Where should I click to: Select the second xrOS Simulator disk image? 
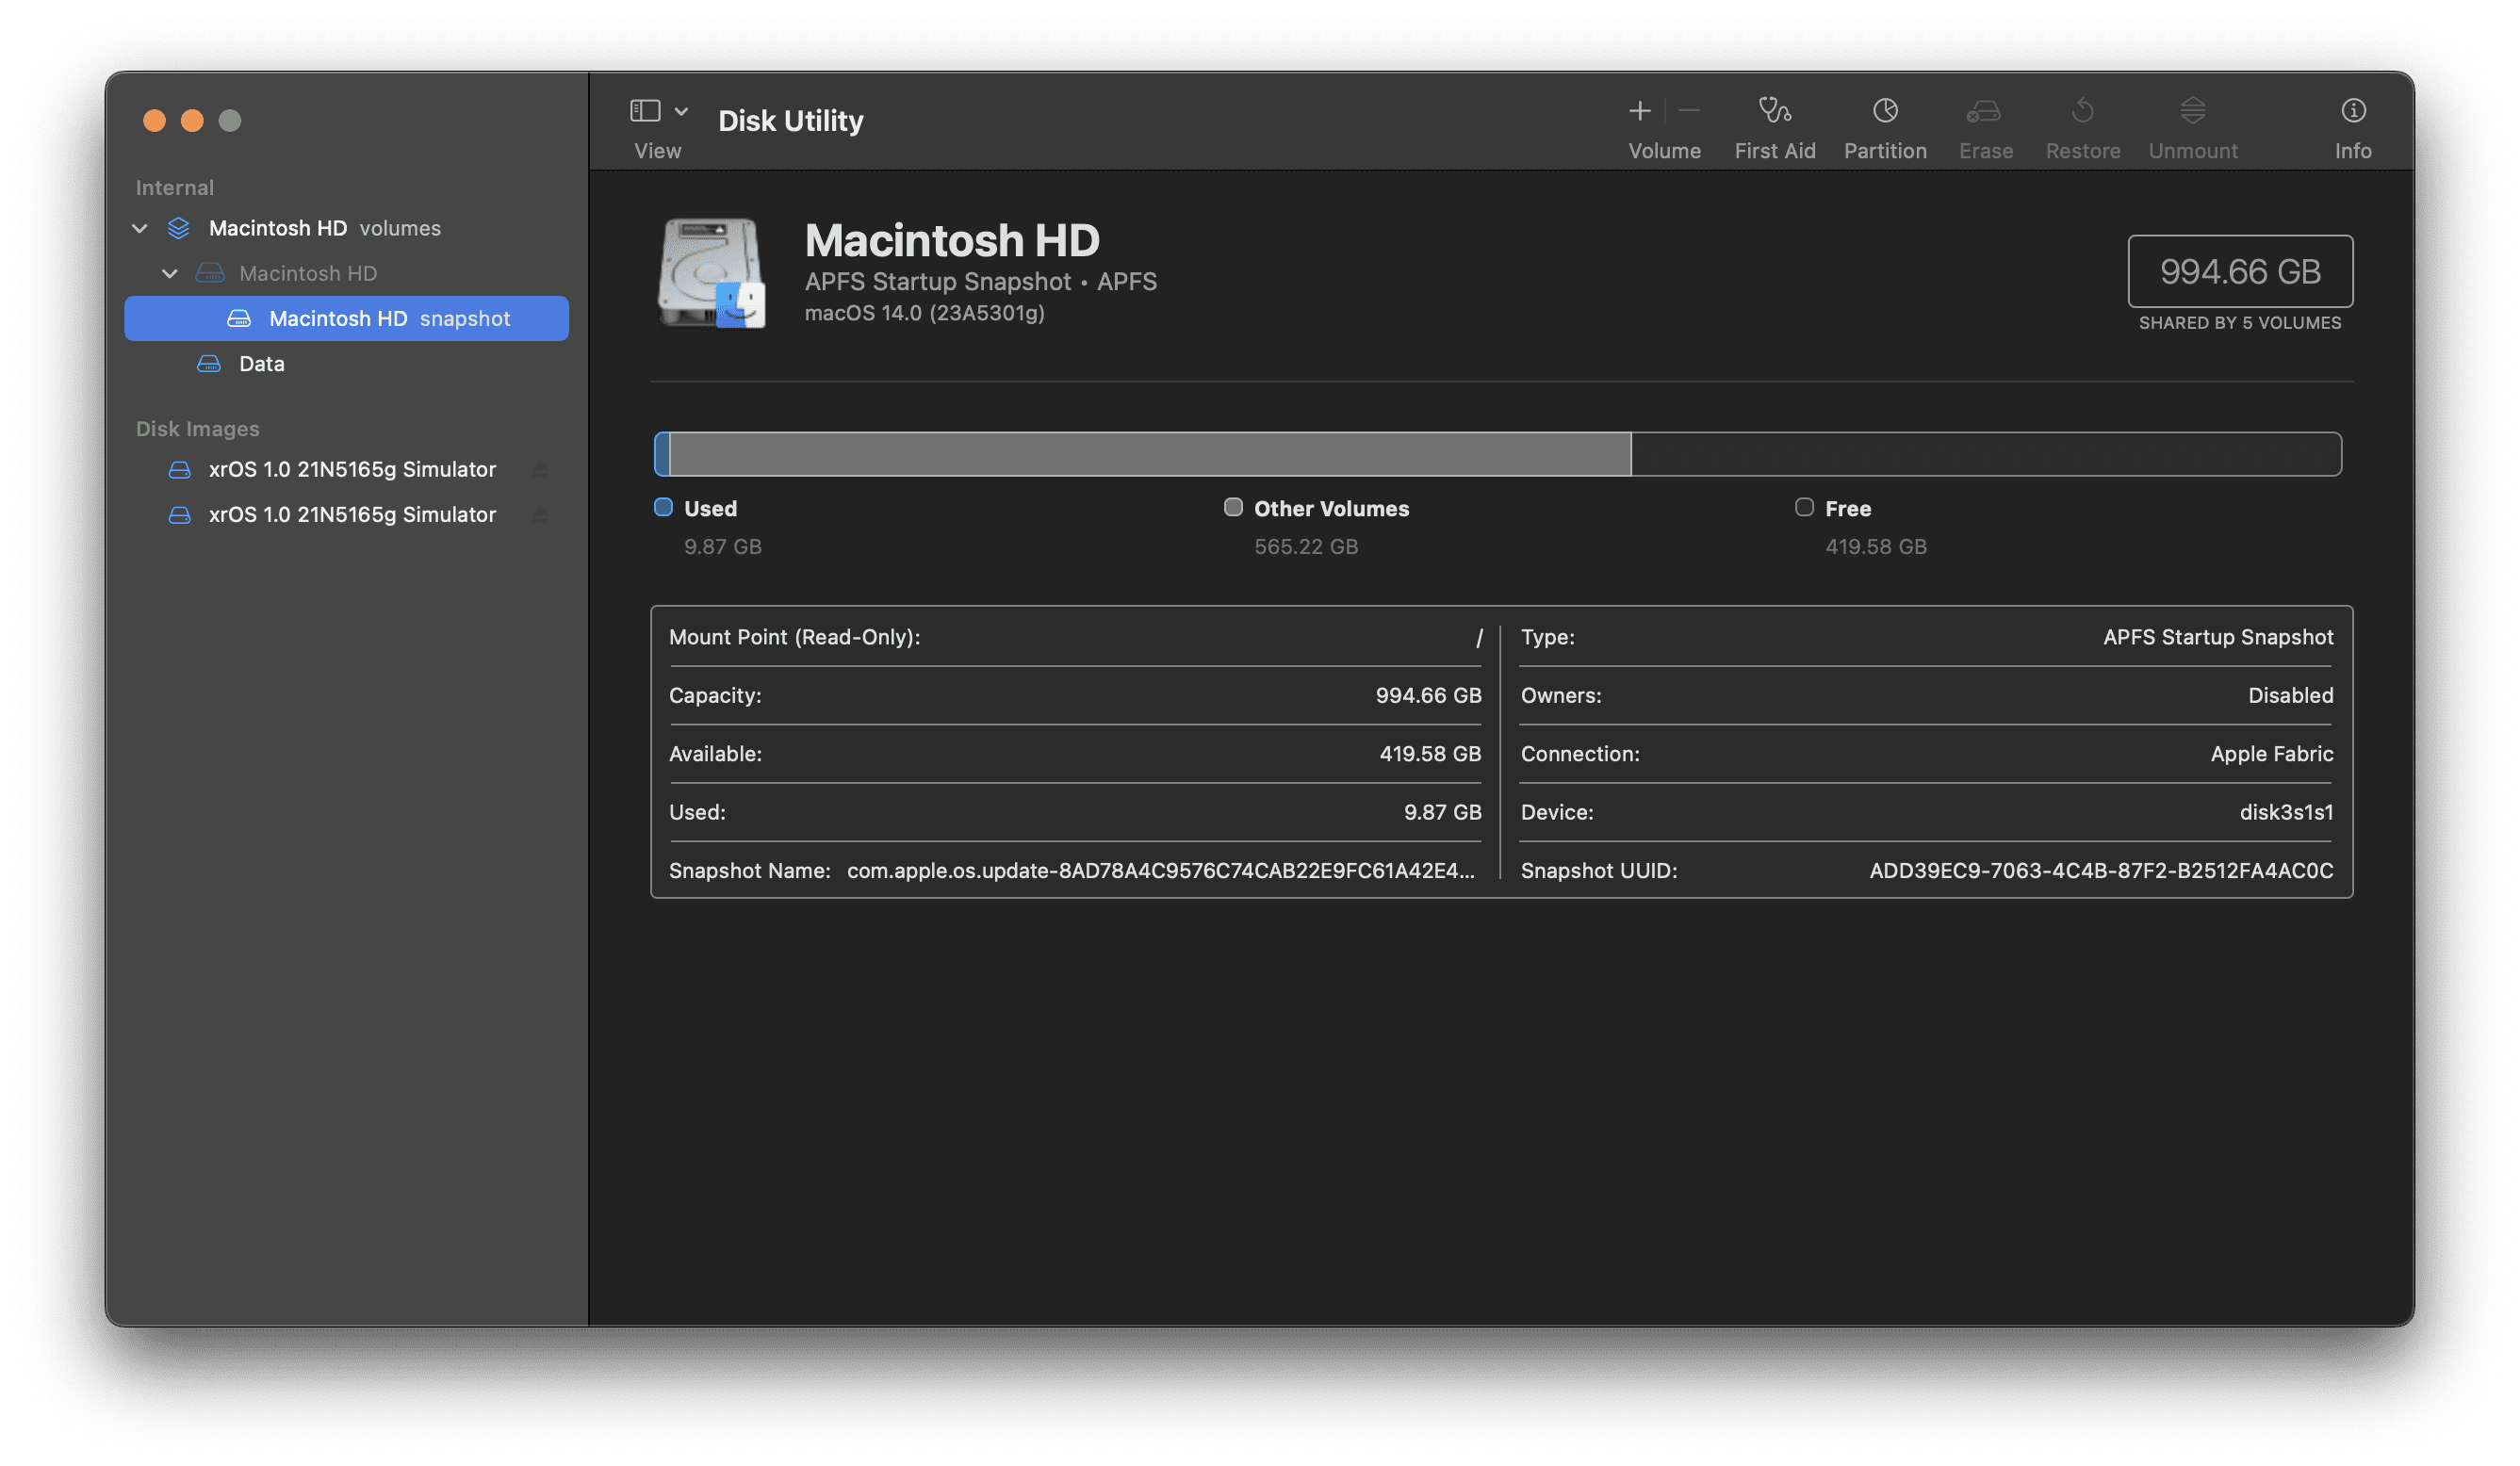pyautogui.click(x=346, y=514)
